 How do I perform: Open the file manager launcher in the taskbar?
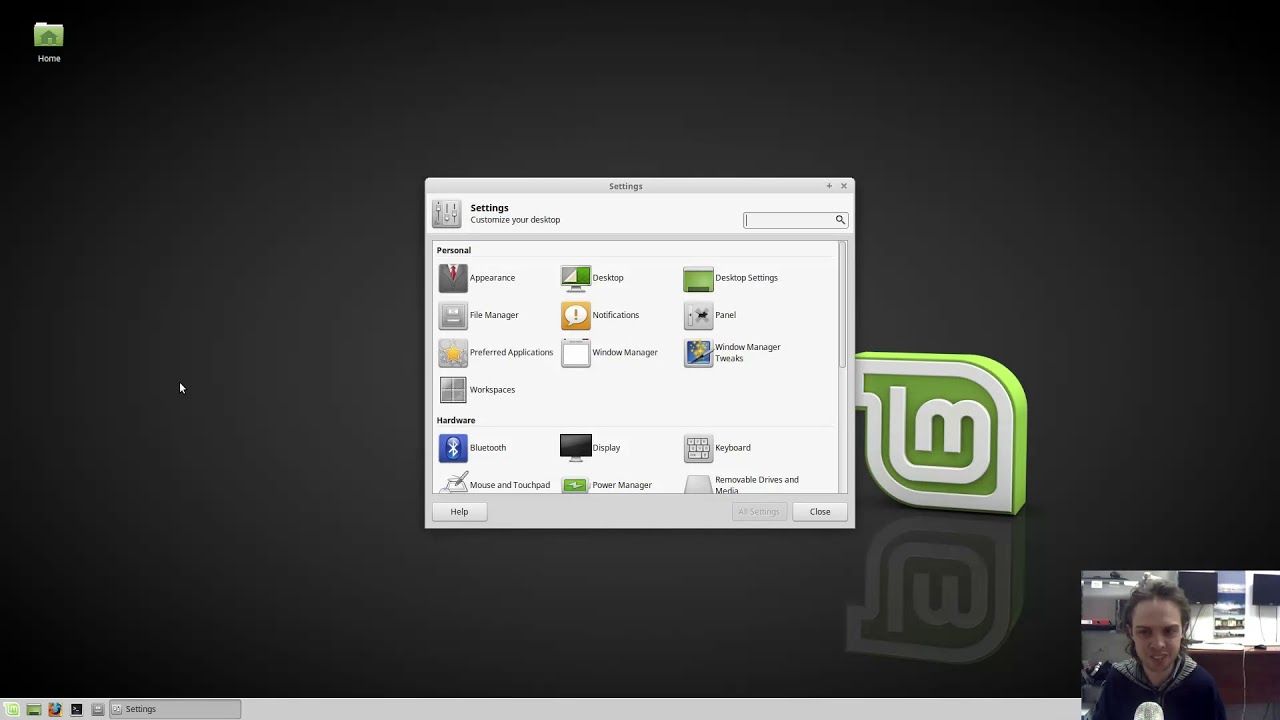97,709
